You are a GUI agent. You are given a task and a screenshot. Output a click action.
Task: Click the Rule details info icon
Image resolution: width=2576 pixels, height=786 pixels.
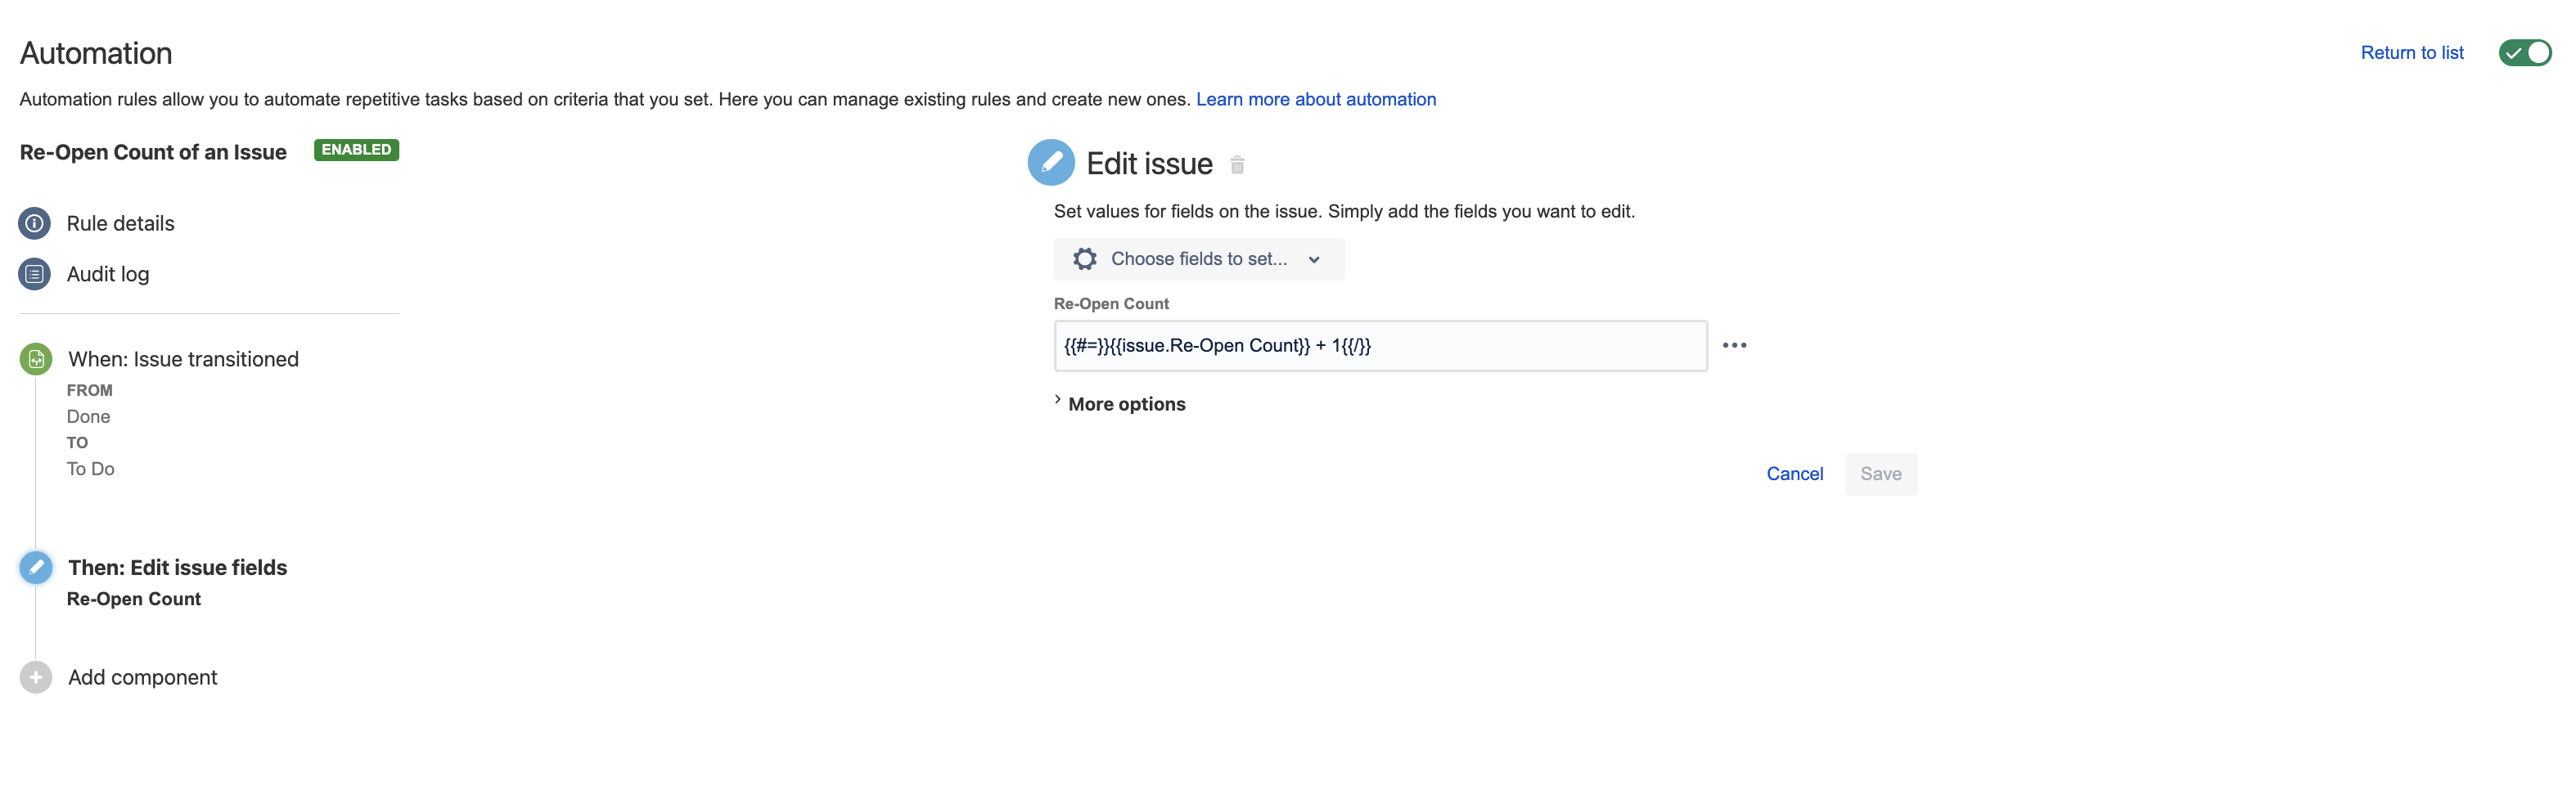click(x=35, y=223)
